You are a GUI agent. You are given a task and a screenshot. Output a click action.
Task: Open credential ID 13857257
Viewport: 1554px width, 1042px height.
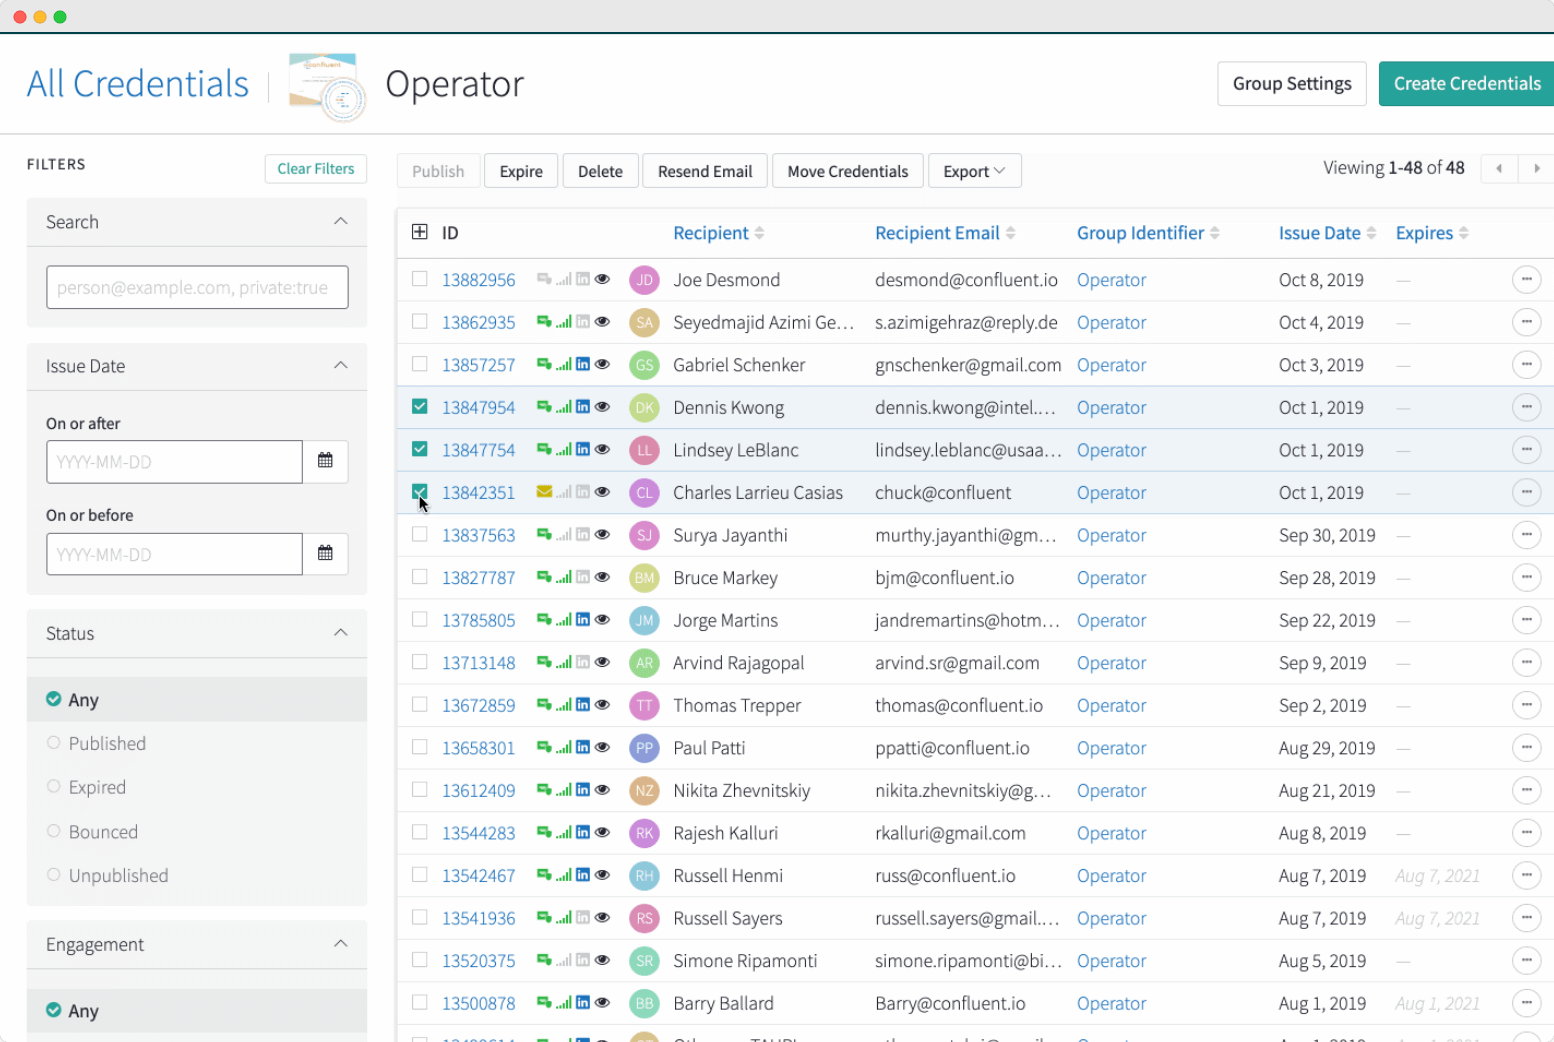pyautogui.click(x=479, y=365)
